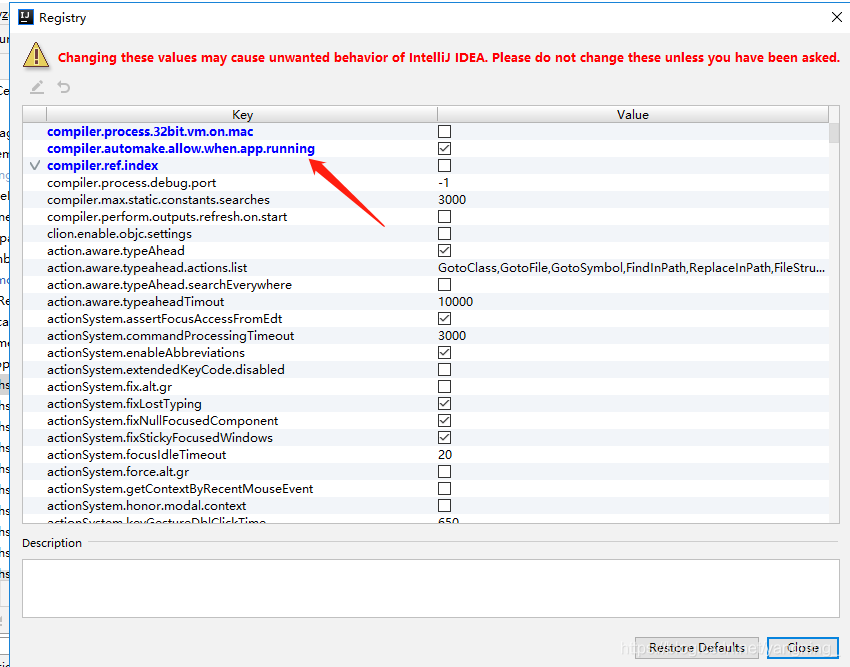The width and height of the screenshot is (850, 667).
Task: Uncheck actionSystem.fixLostTyping checkbox
Action: pos(445,403)
